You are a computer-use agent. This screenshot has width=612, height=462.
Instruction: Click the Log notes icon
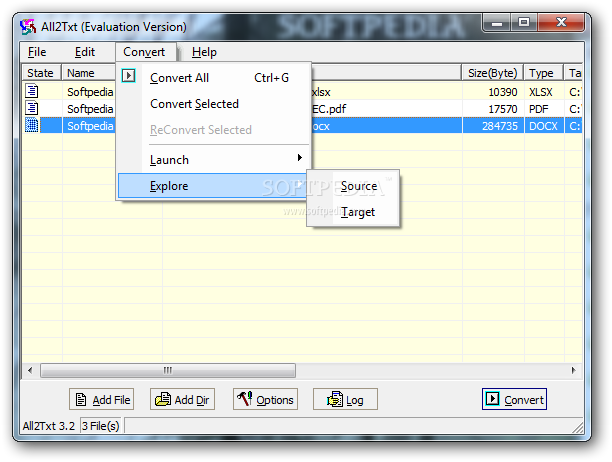pos(335,399)
